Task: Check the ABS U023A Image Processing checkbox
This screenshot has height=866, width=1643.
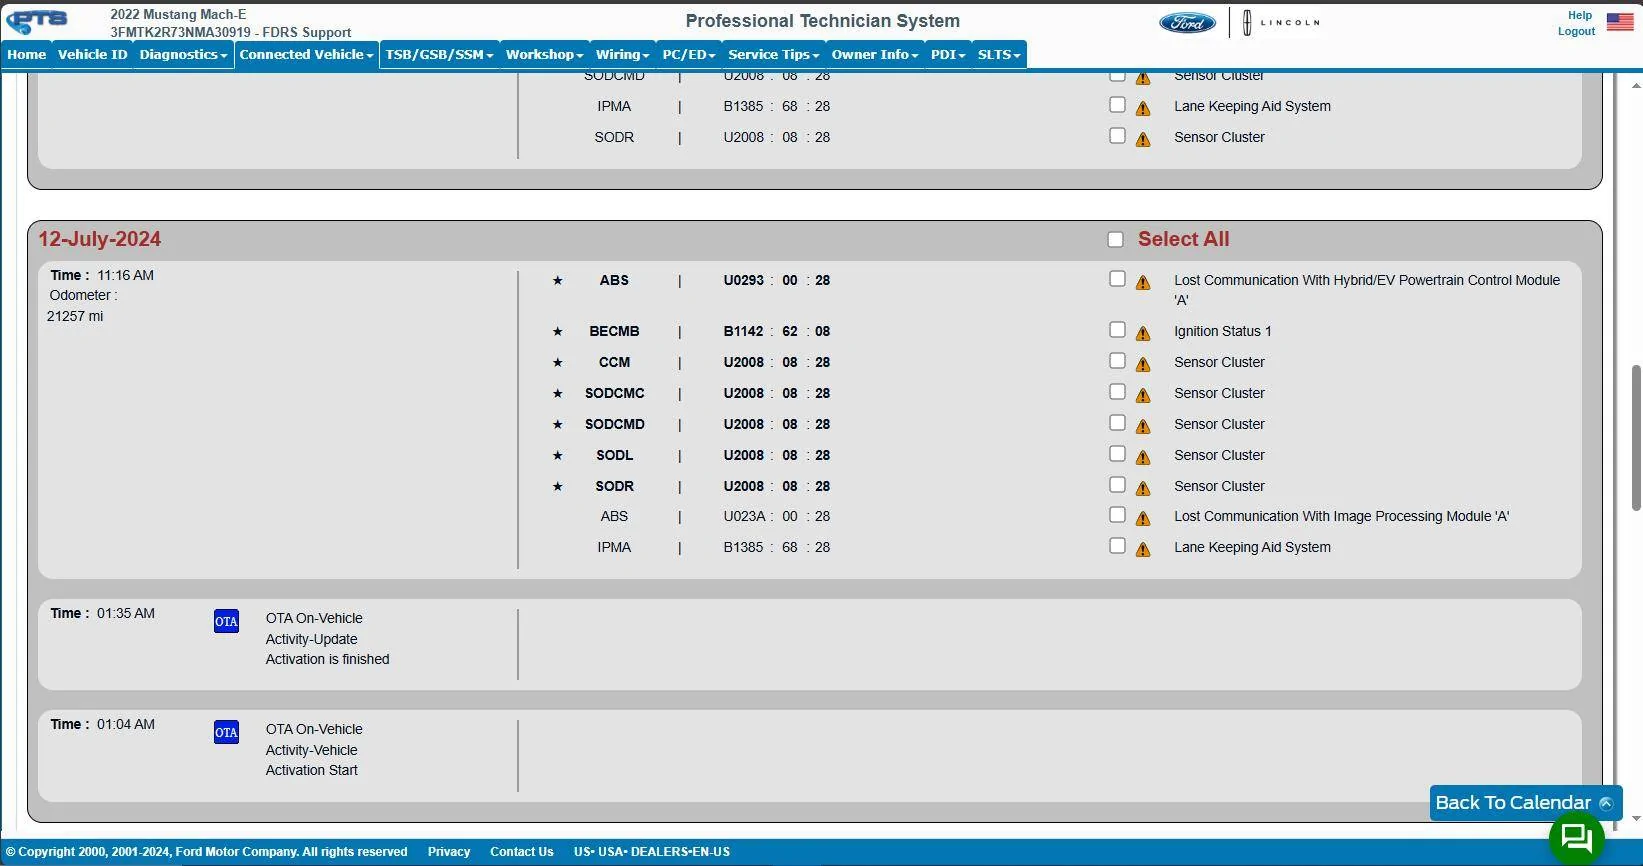Action: click(1117, 515)
